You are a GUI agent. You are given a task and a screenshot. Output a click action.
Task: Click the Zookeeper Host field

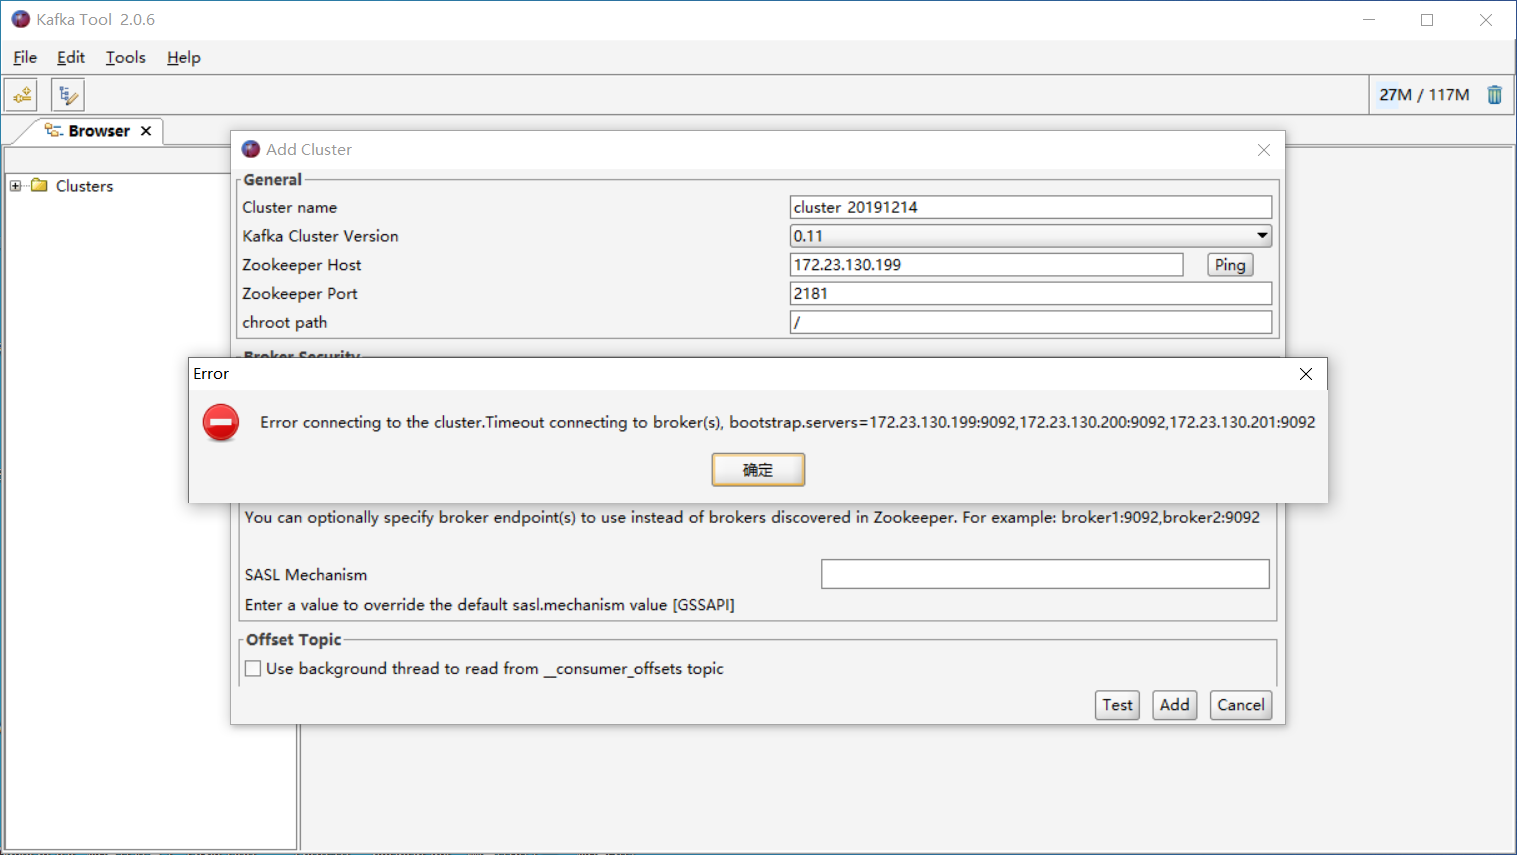tap(986, 265)
